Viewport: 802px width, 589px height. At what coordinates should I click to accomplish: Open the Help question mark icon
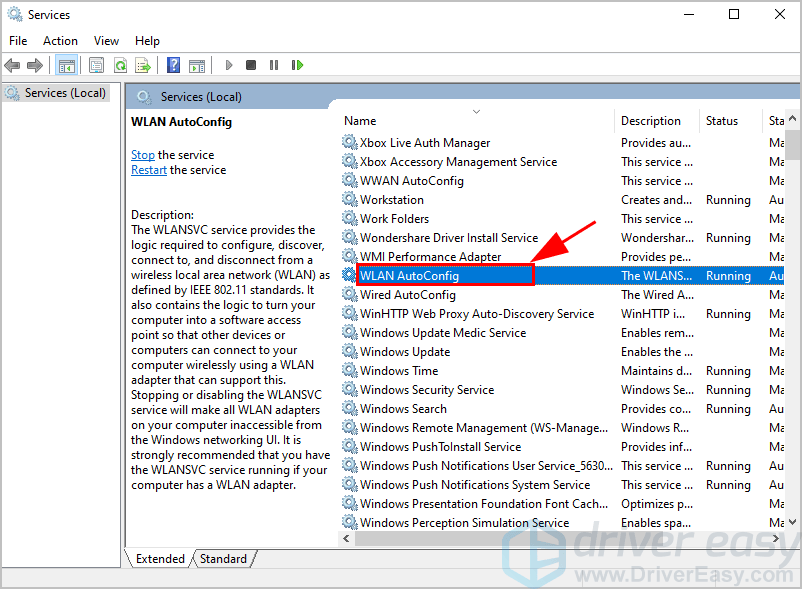coord(174,65)
